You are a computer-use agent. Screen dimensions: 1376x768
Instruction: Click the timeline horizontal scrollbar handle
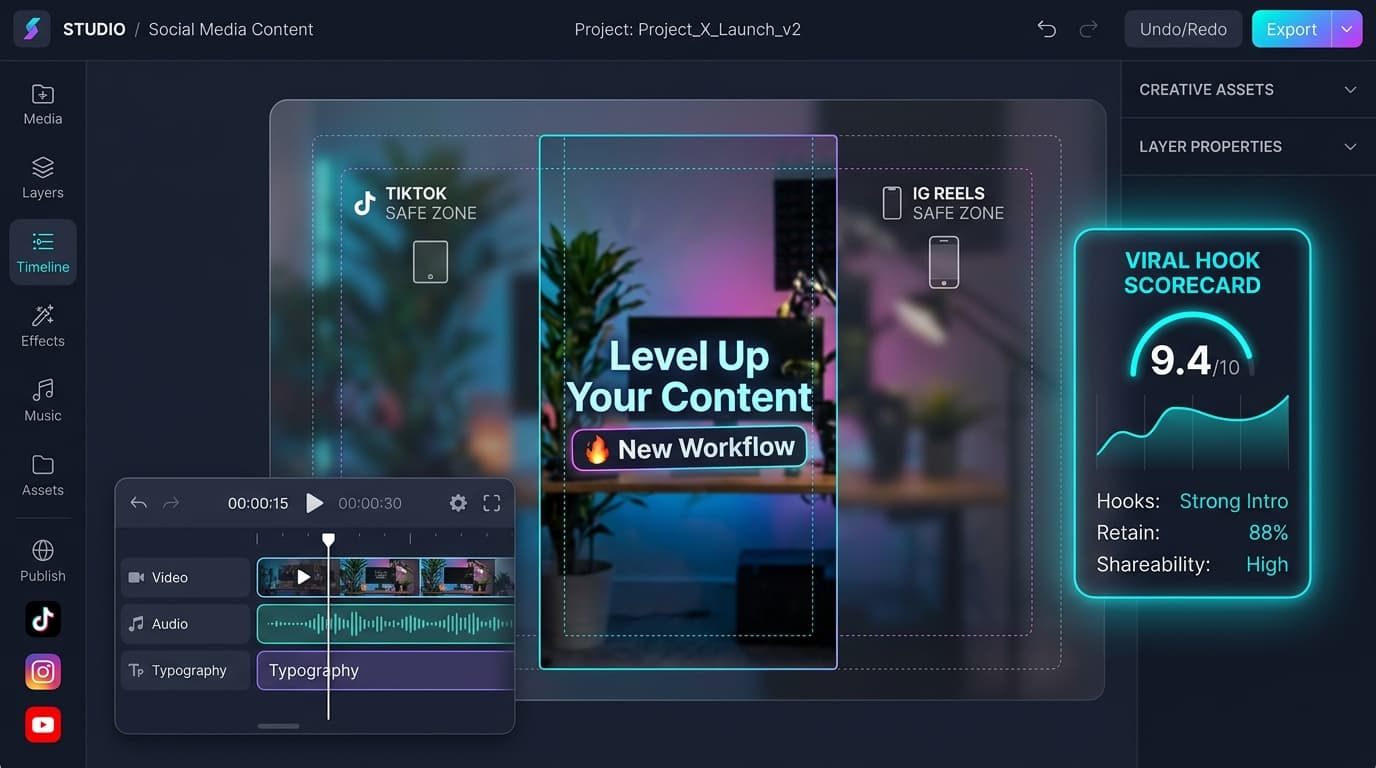tap(279, 726)
